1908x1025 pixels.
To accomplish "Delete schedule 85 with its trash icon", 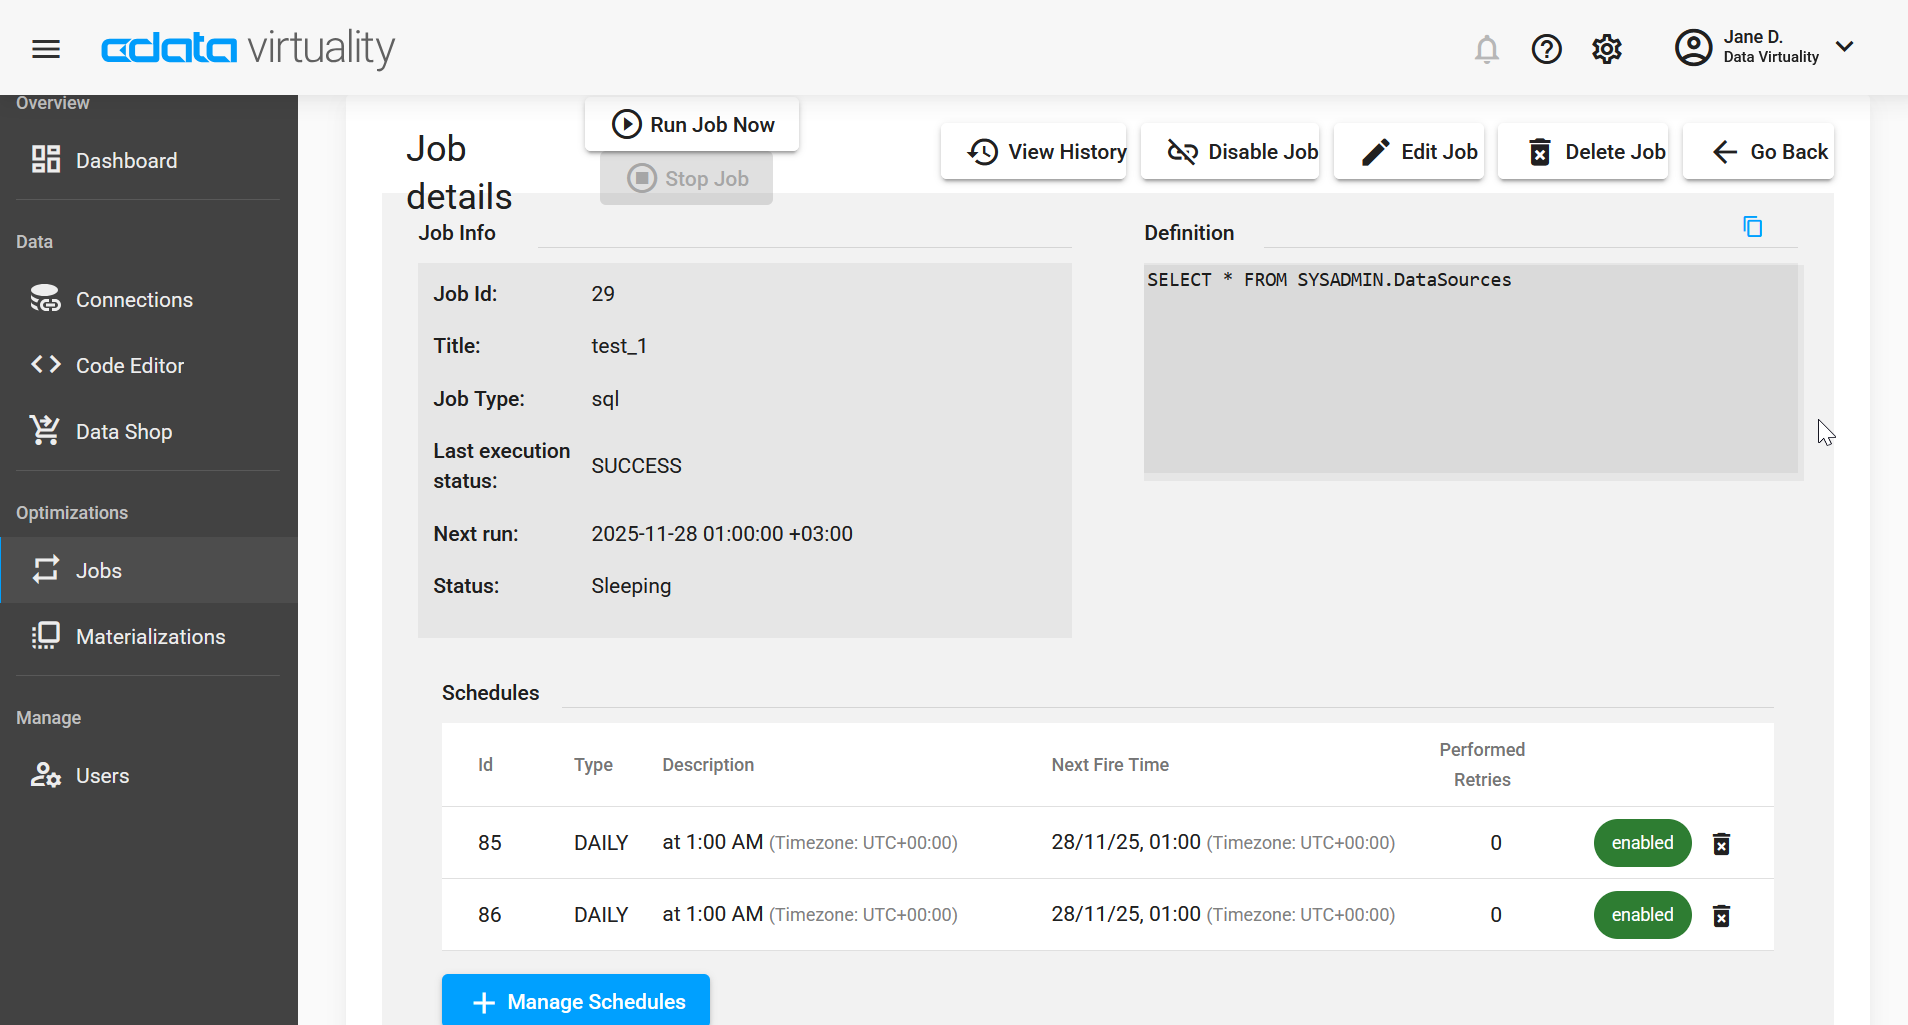I will [1722, 843].
